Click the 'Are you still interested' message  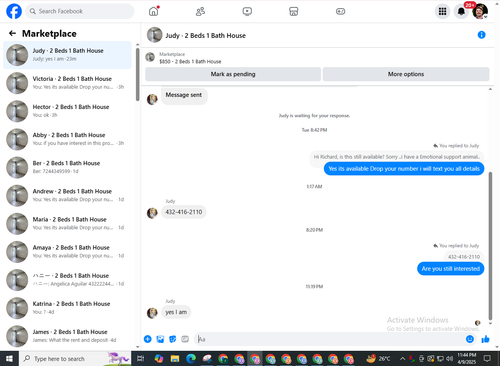451,269
